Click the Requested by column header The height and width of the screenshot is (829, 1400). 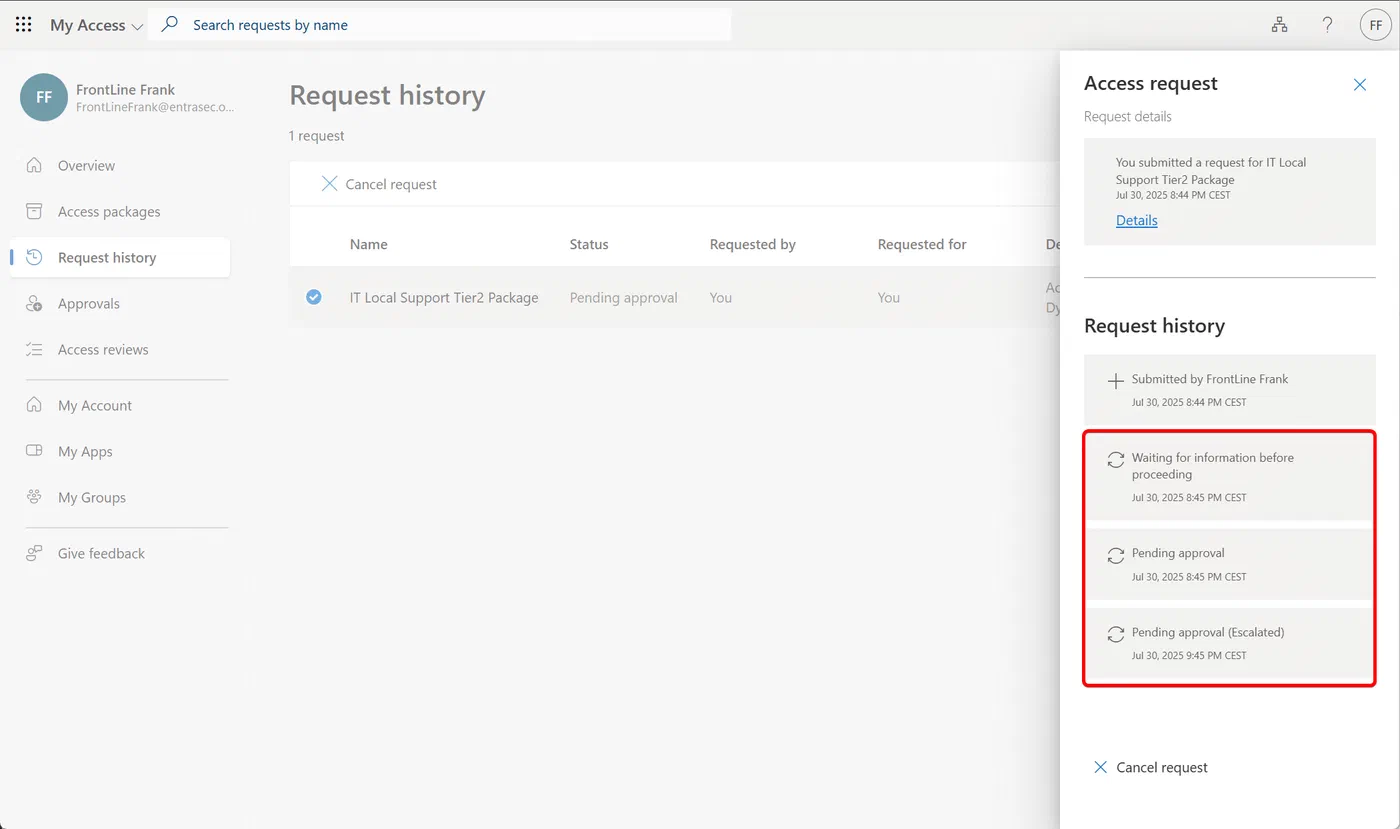point(753,244)
